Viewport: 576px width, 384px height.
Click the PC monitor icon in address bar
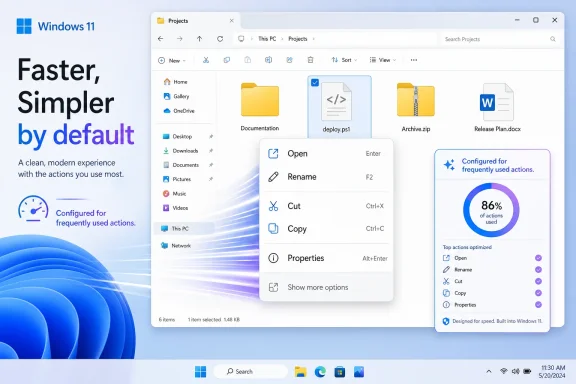(241, 39)
